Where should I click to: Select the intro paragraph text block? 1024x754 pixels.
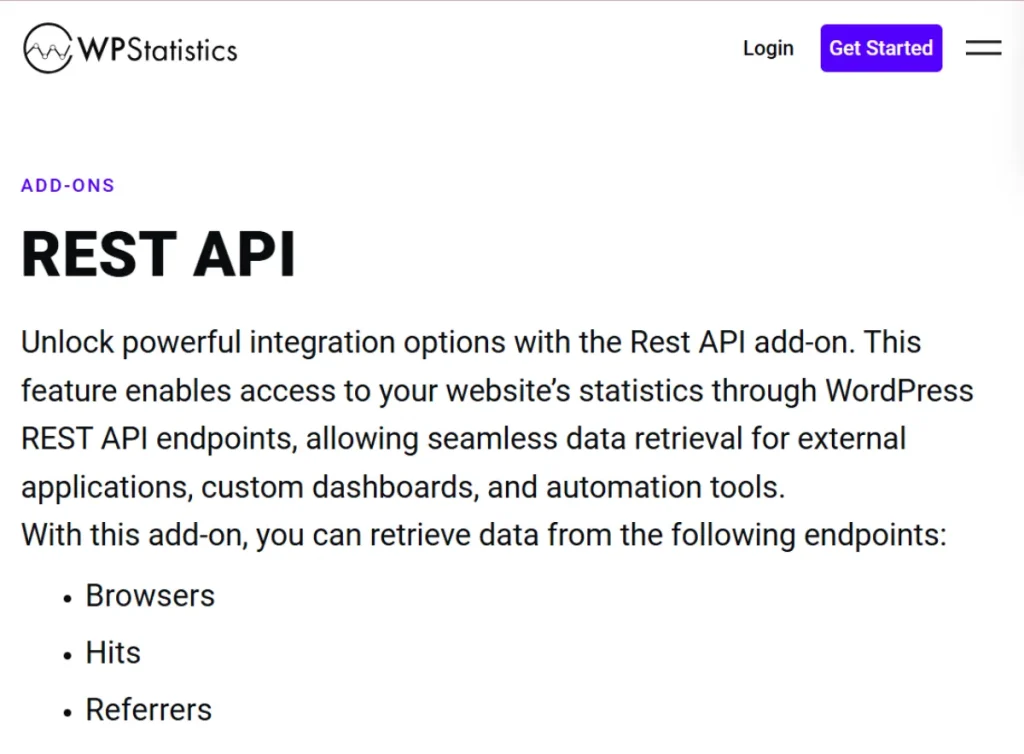coord(490,414)
